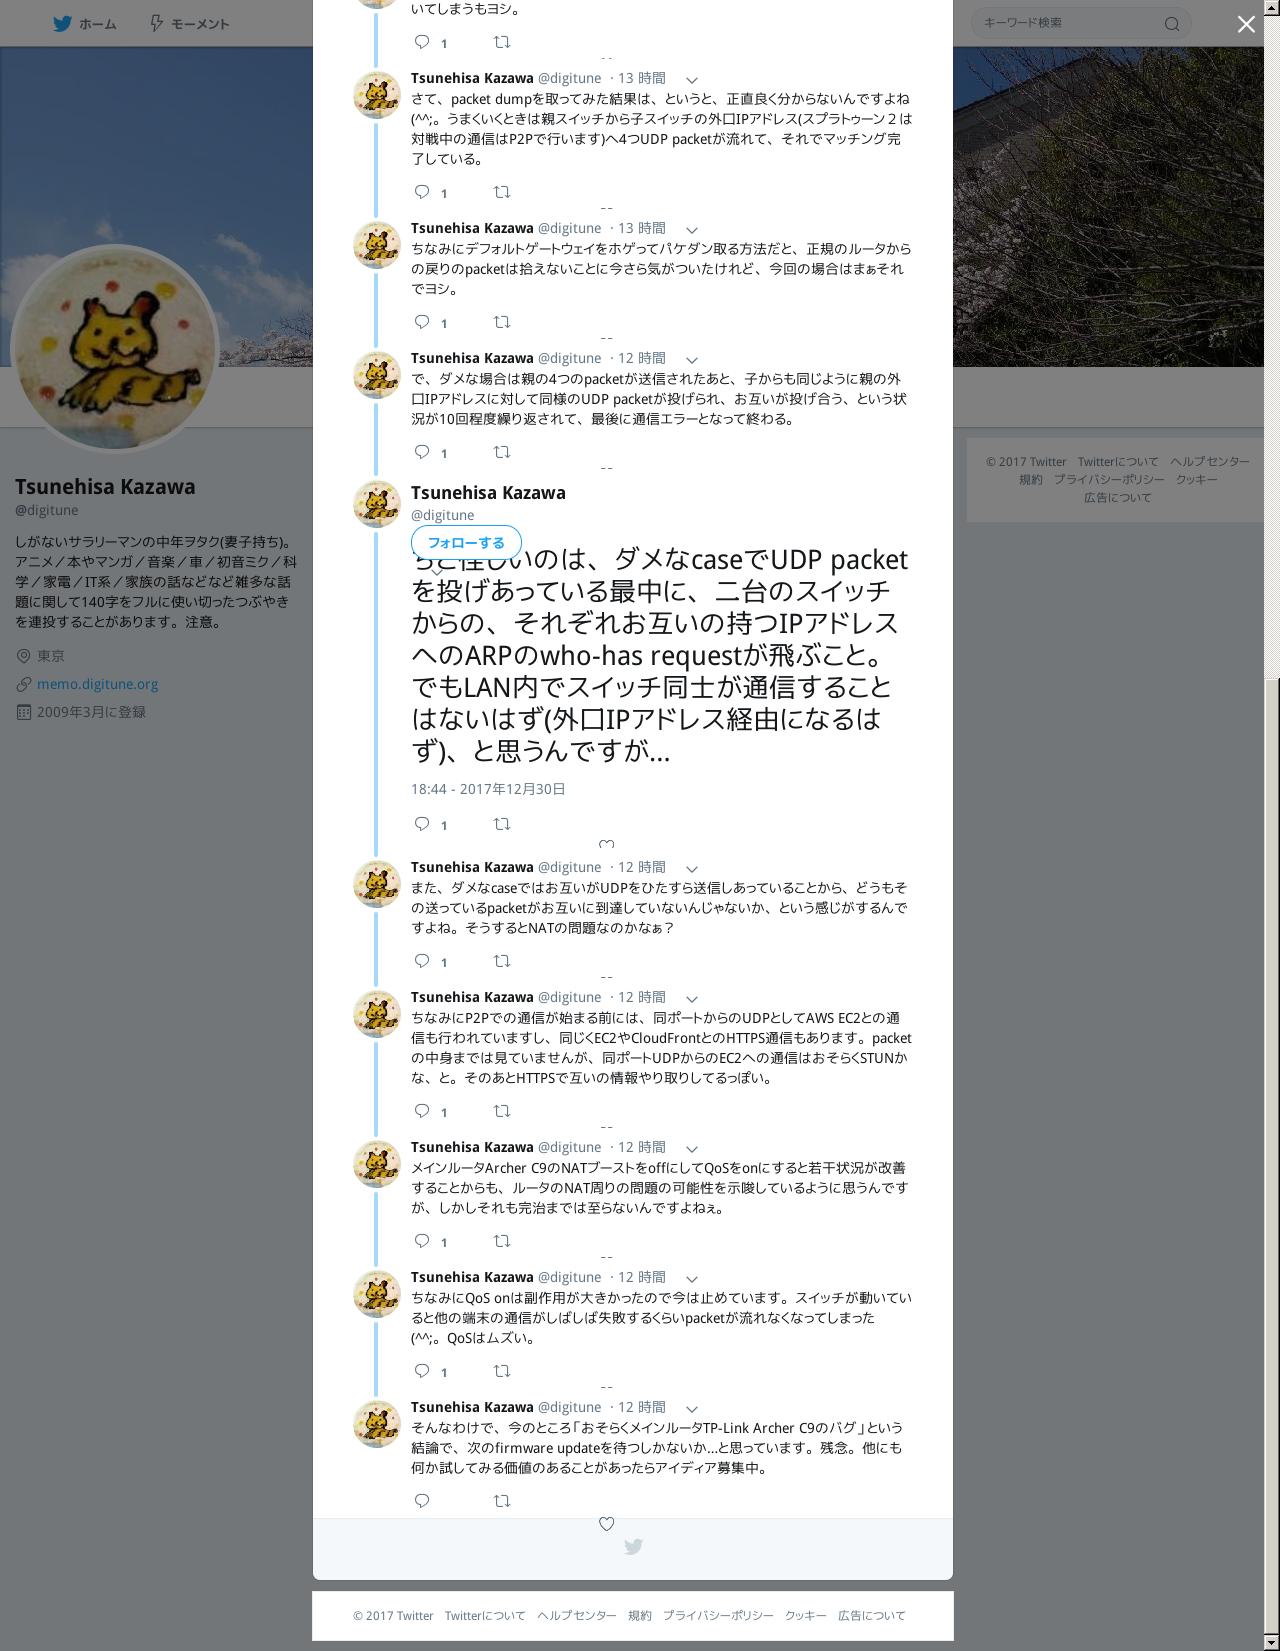Viewport: 1280px width, 1651px height.
Task: Click the search magnifier icon in the top bar
Action: point(1172,24)
